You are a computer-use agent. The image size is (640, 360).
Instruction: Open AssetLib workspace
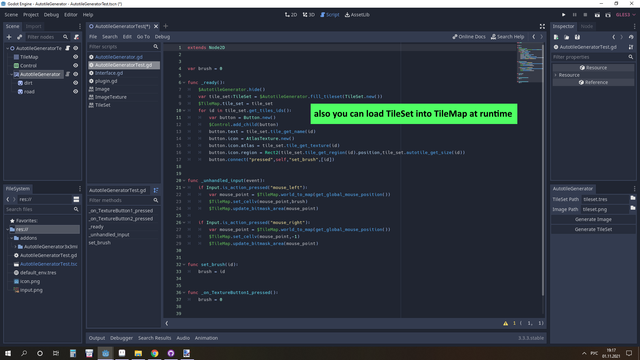coord(357,15)
